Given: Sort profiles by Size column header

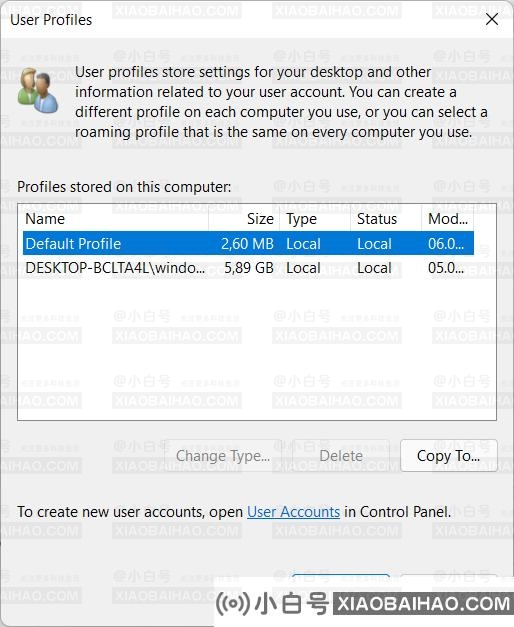Looking at the screenshot, I should coord(244,219).
